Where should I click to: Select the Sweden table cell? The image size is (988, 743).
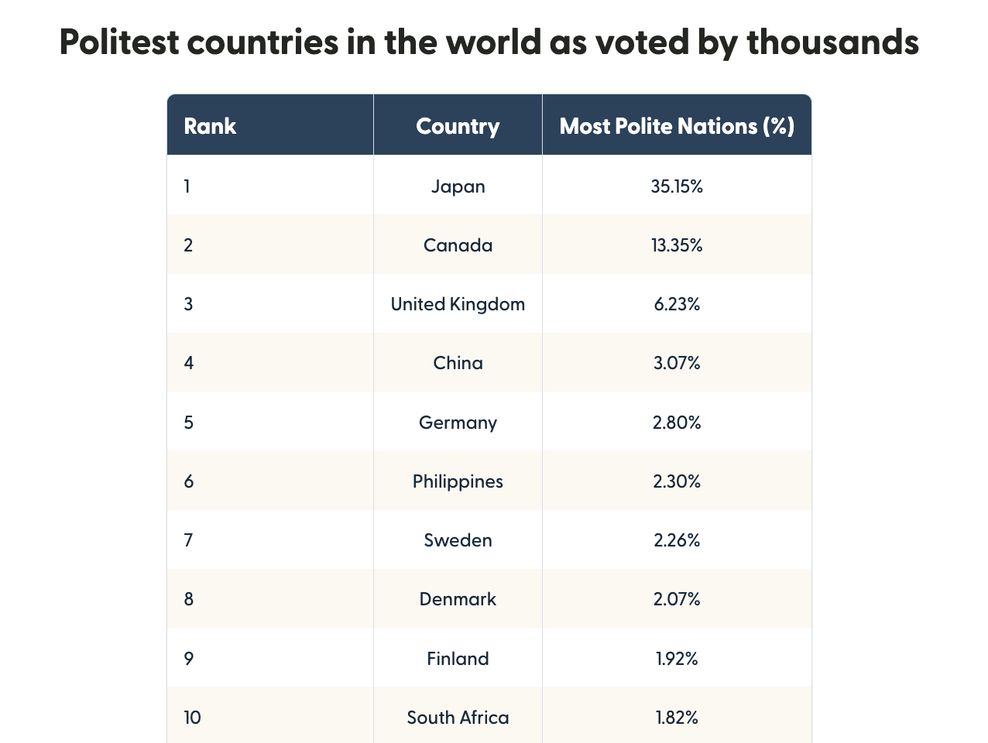click(x=458, y=540)
